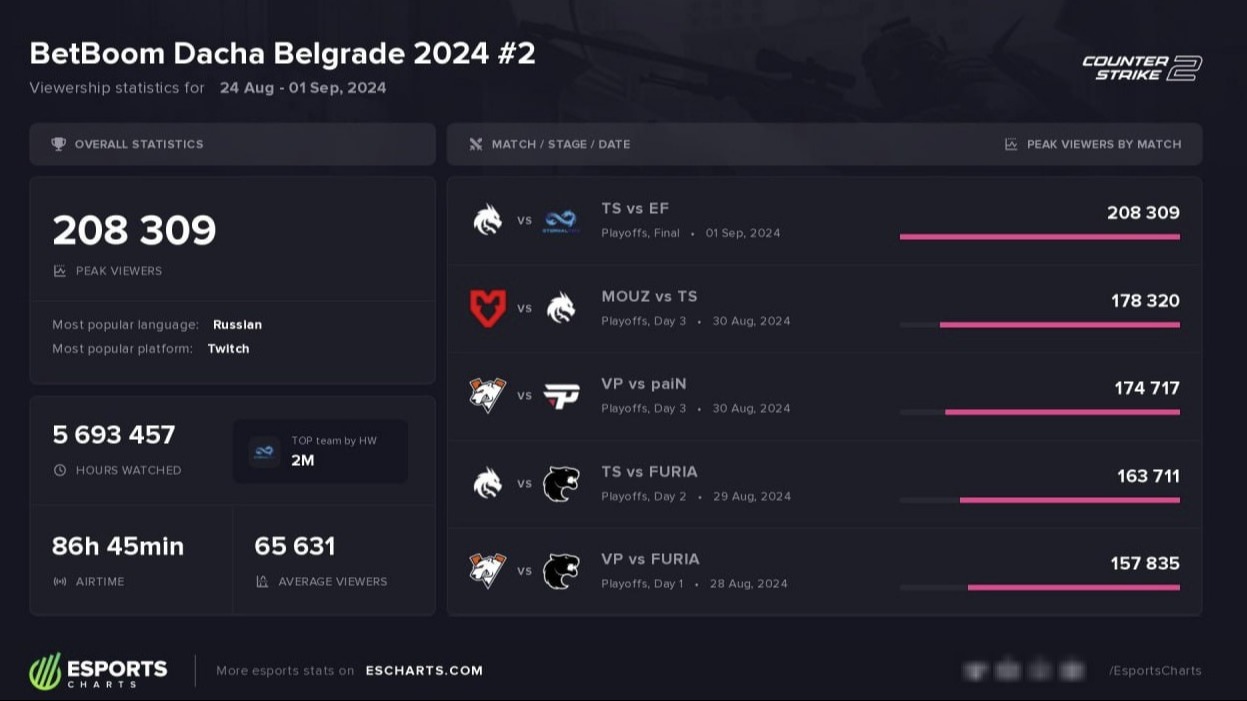This screenshot has height=701, width=1247.
Task: Click the Eternal Fire logo in final row
Action: pyautogui.click(x=561, y=220)
